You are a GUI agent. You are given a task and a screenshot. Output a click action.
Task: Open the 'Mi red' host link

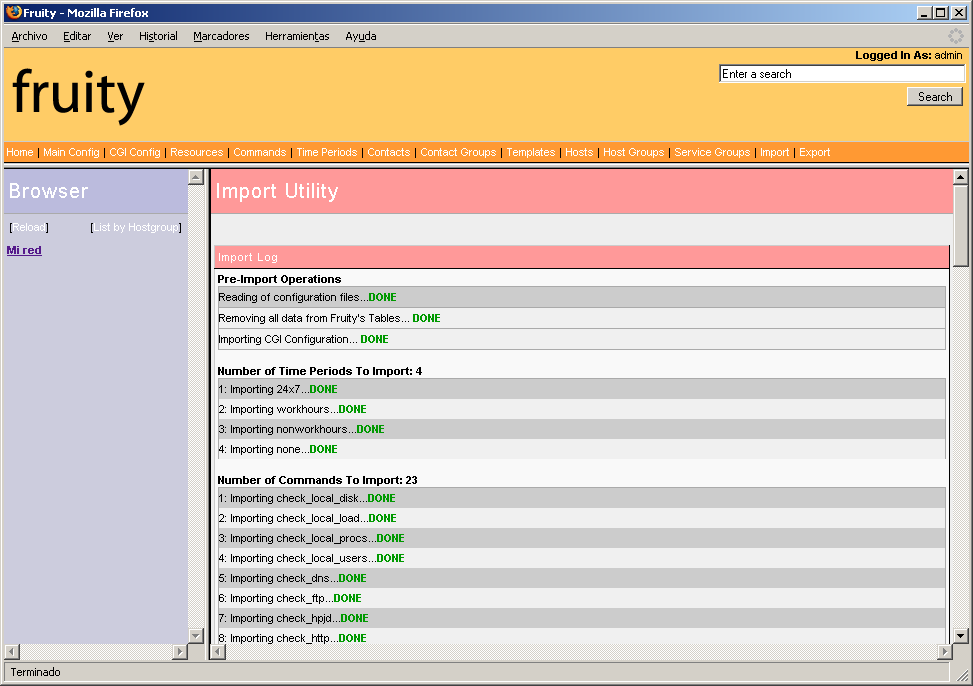[x=24, y=250]
